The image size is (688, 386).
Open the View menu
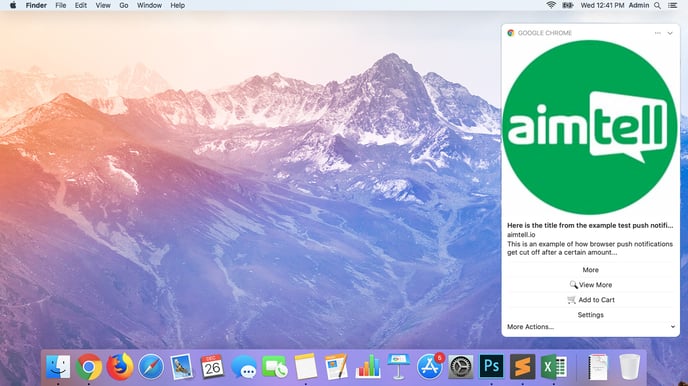(x=103, y=5)
